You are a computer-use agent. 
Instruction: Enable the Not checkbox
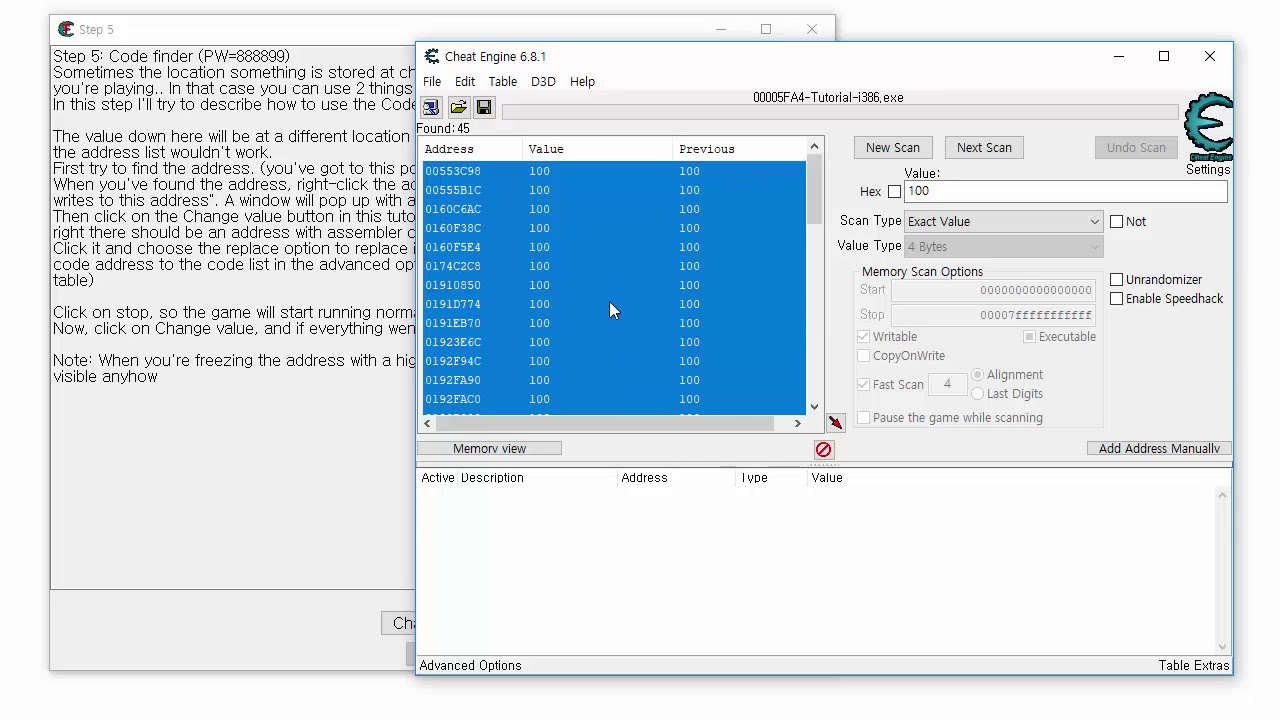pos(1117,222)
